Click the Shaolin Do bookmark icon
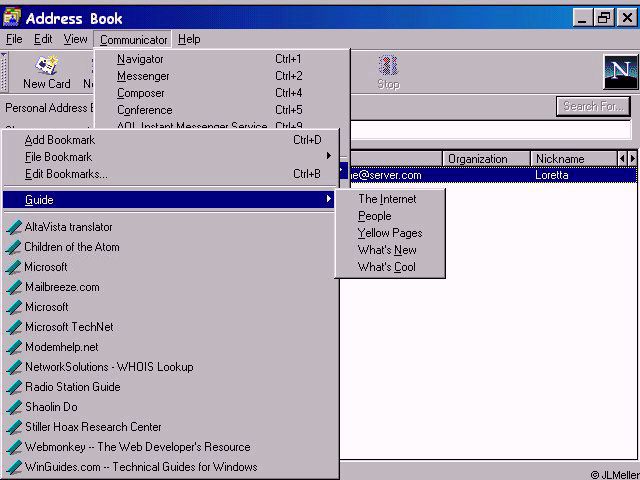Screen dimensions: 640x480 click(14, 407)
